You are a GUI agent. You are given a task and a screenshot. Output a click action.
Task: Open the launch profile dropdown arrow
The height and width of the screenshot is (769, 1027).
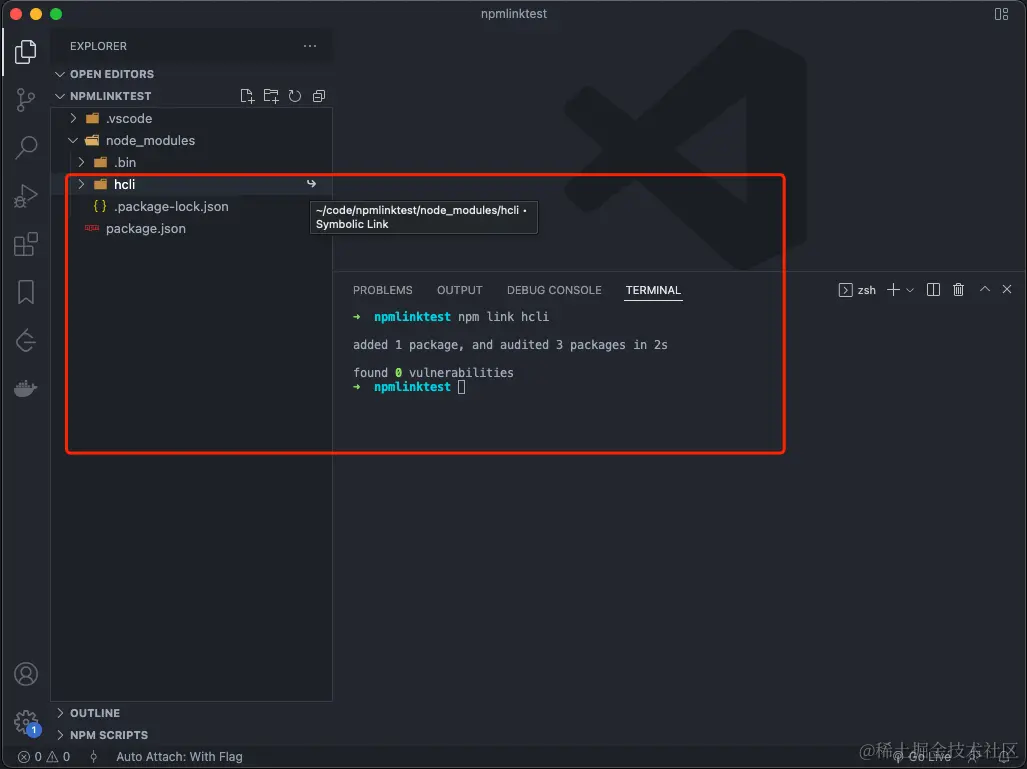tap(910, 290)
